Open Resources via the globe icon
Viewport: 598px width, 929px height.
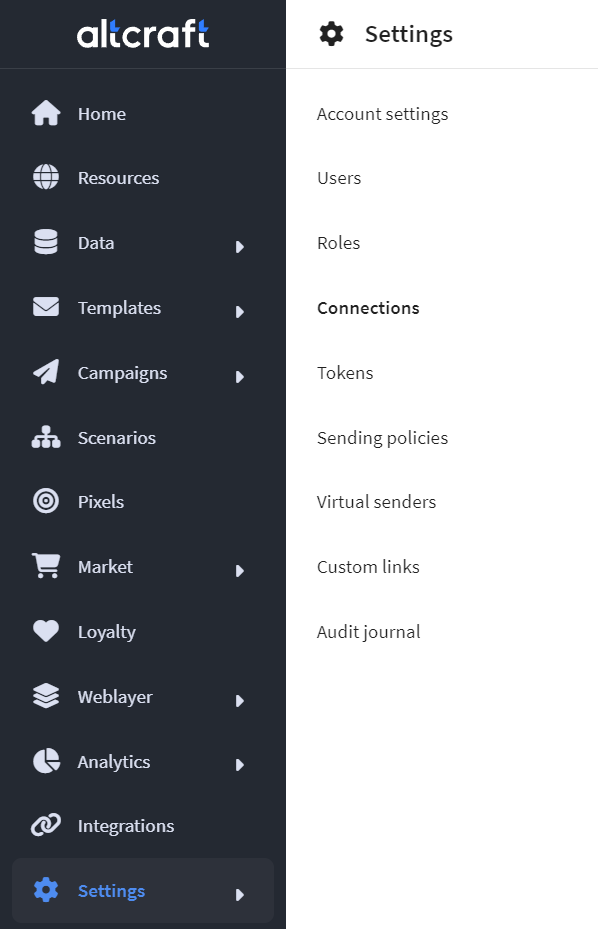(x=46, y=177)
